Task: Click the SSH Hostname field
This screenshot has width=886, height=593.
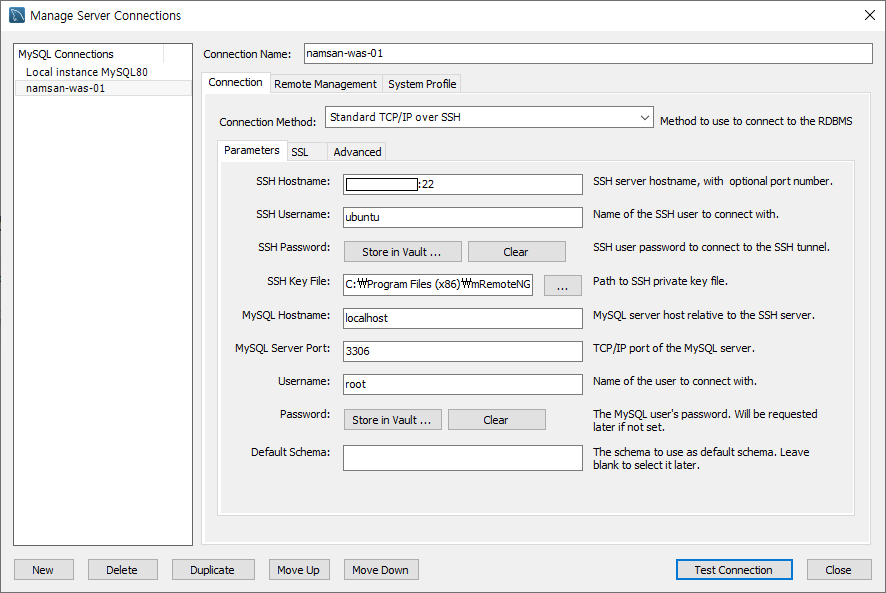Action: 462,184
